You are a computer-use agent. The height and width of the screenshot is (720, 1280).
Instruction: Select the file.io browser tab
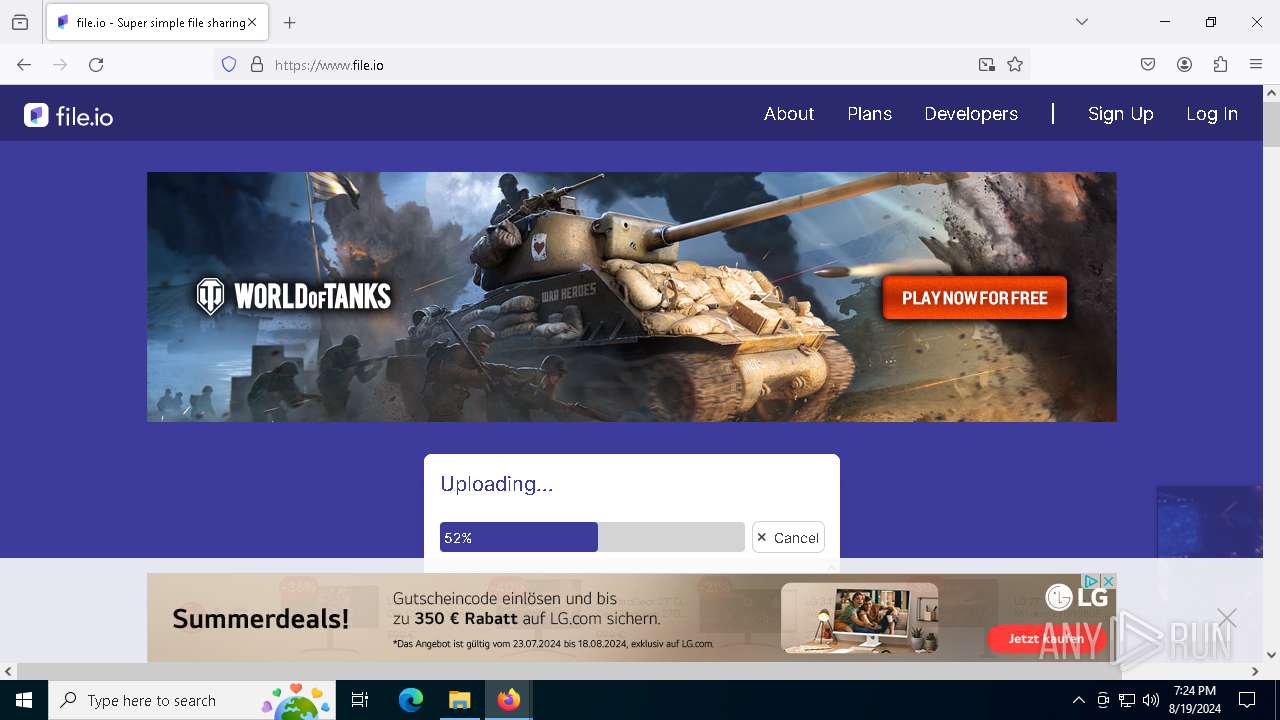click(157, 22)
